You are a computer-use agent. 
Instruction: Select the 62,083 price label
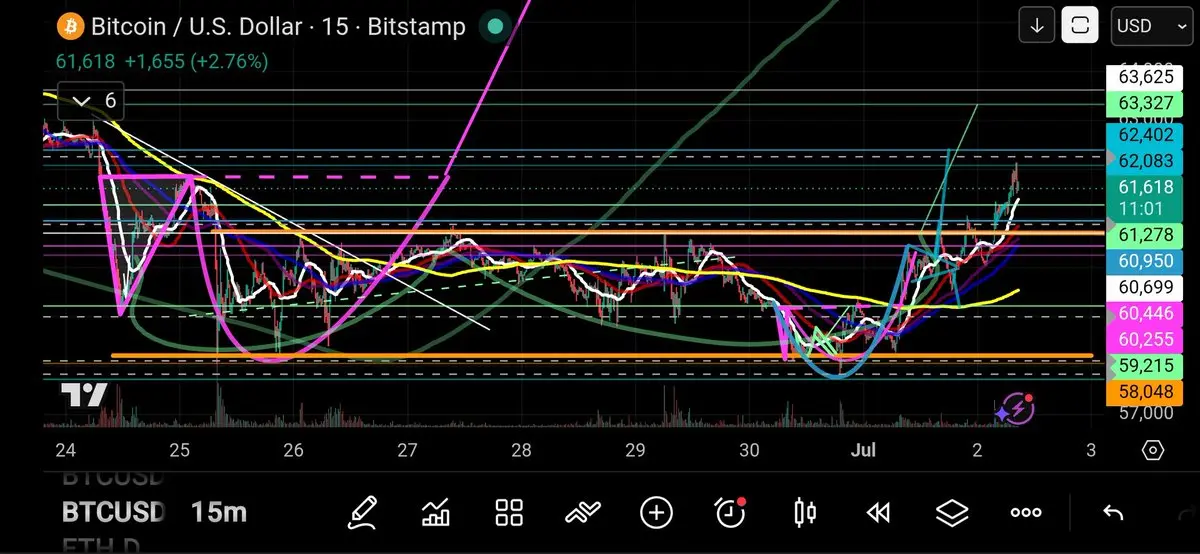[x=1146, y=161]
